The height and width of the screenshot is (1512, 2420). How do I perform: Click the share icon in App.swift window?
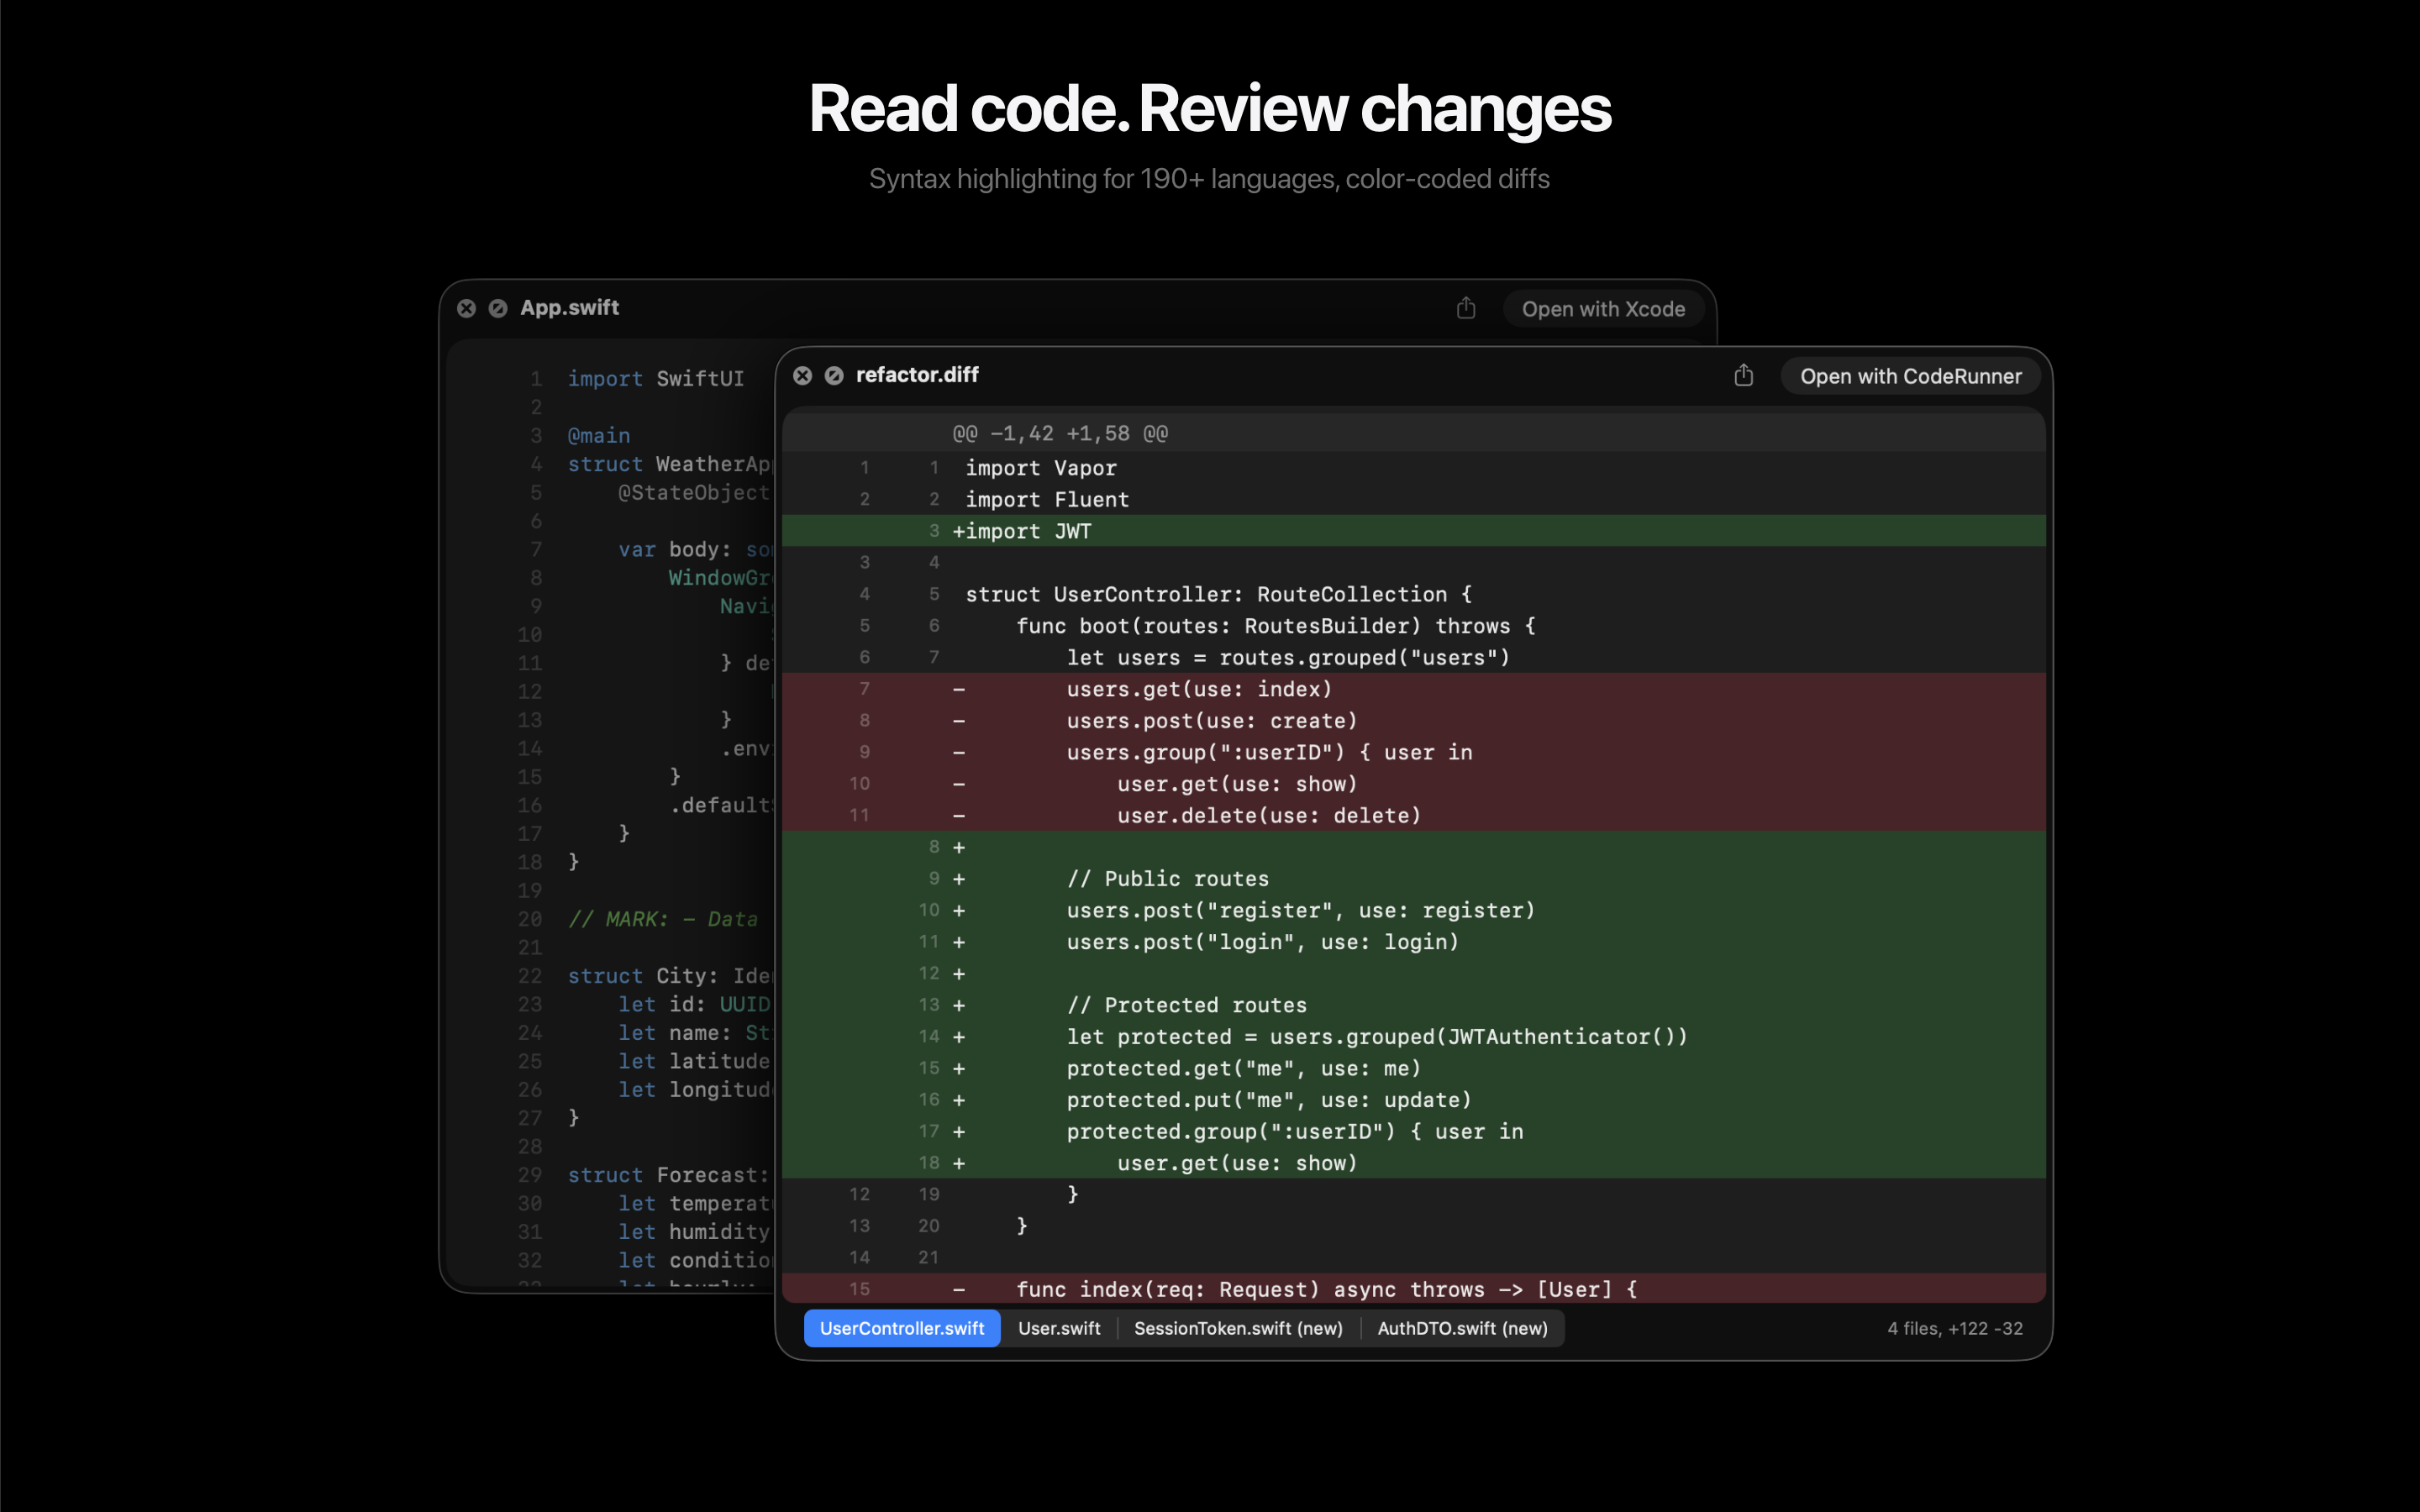[x=1466, y=308]
